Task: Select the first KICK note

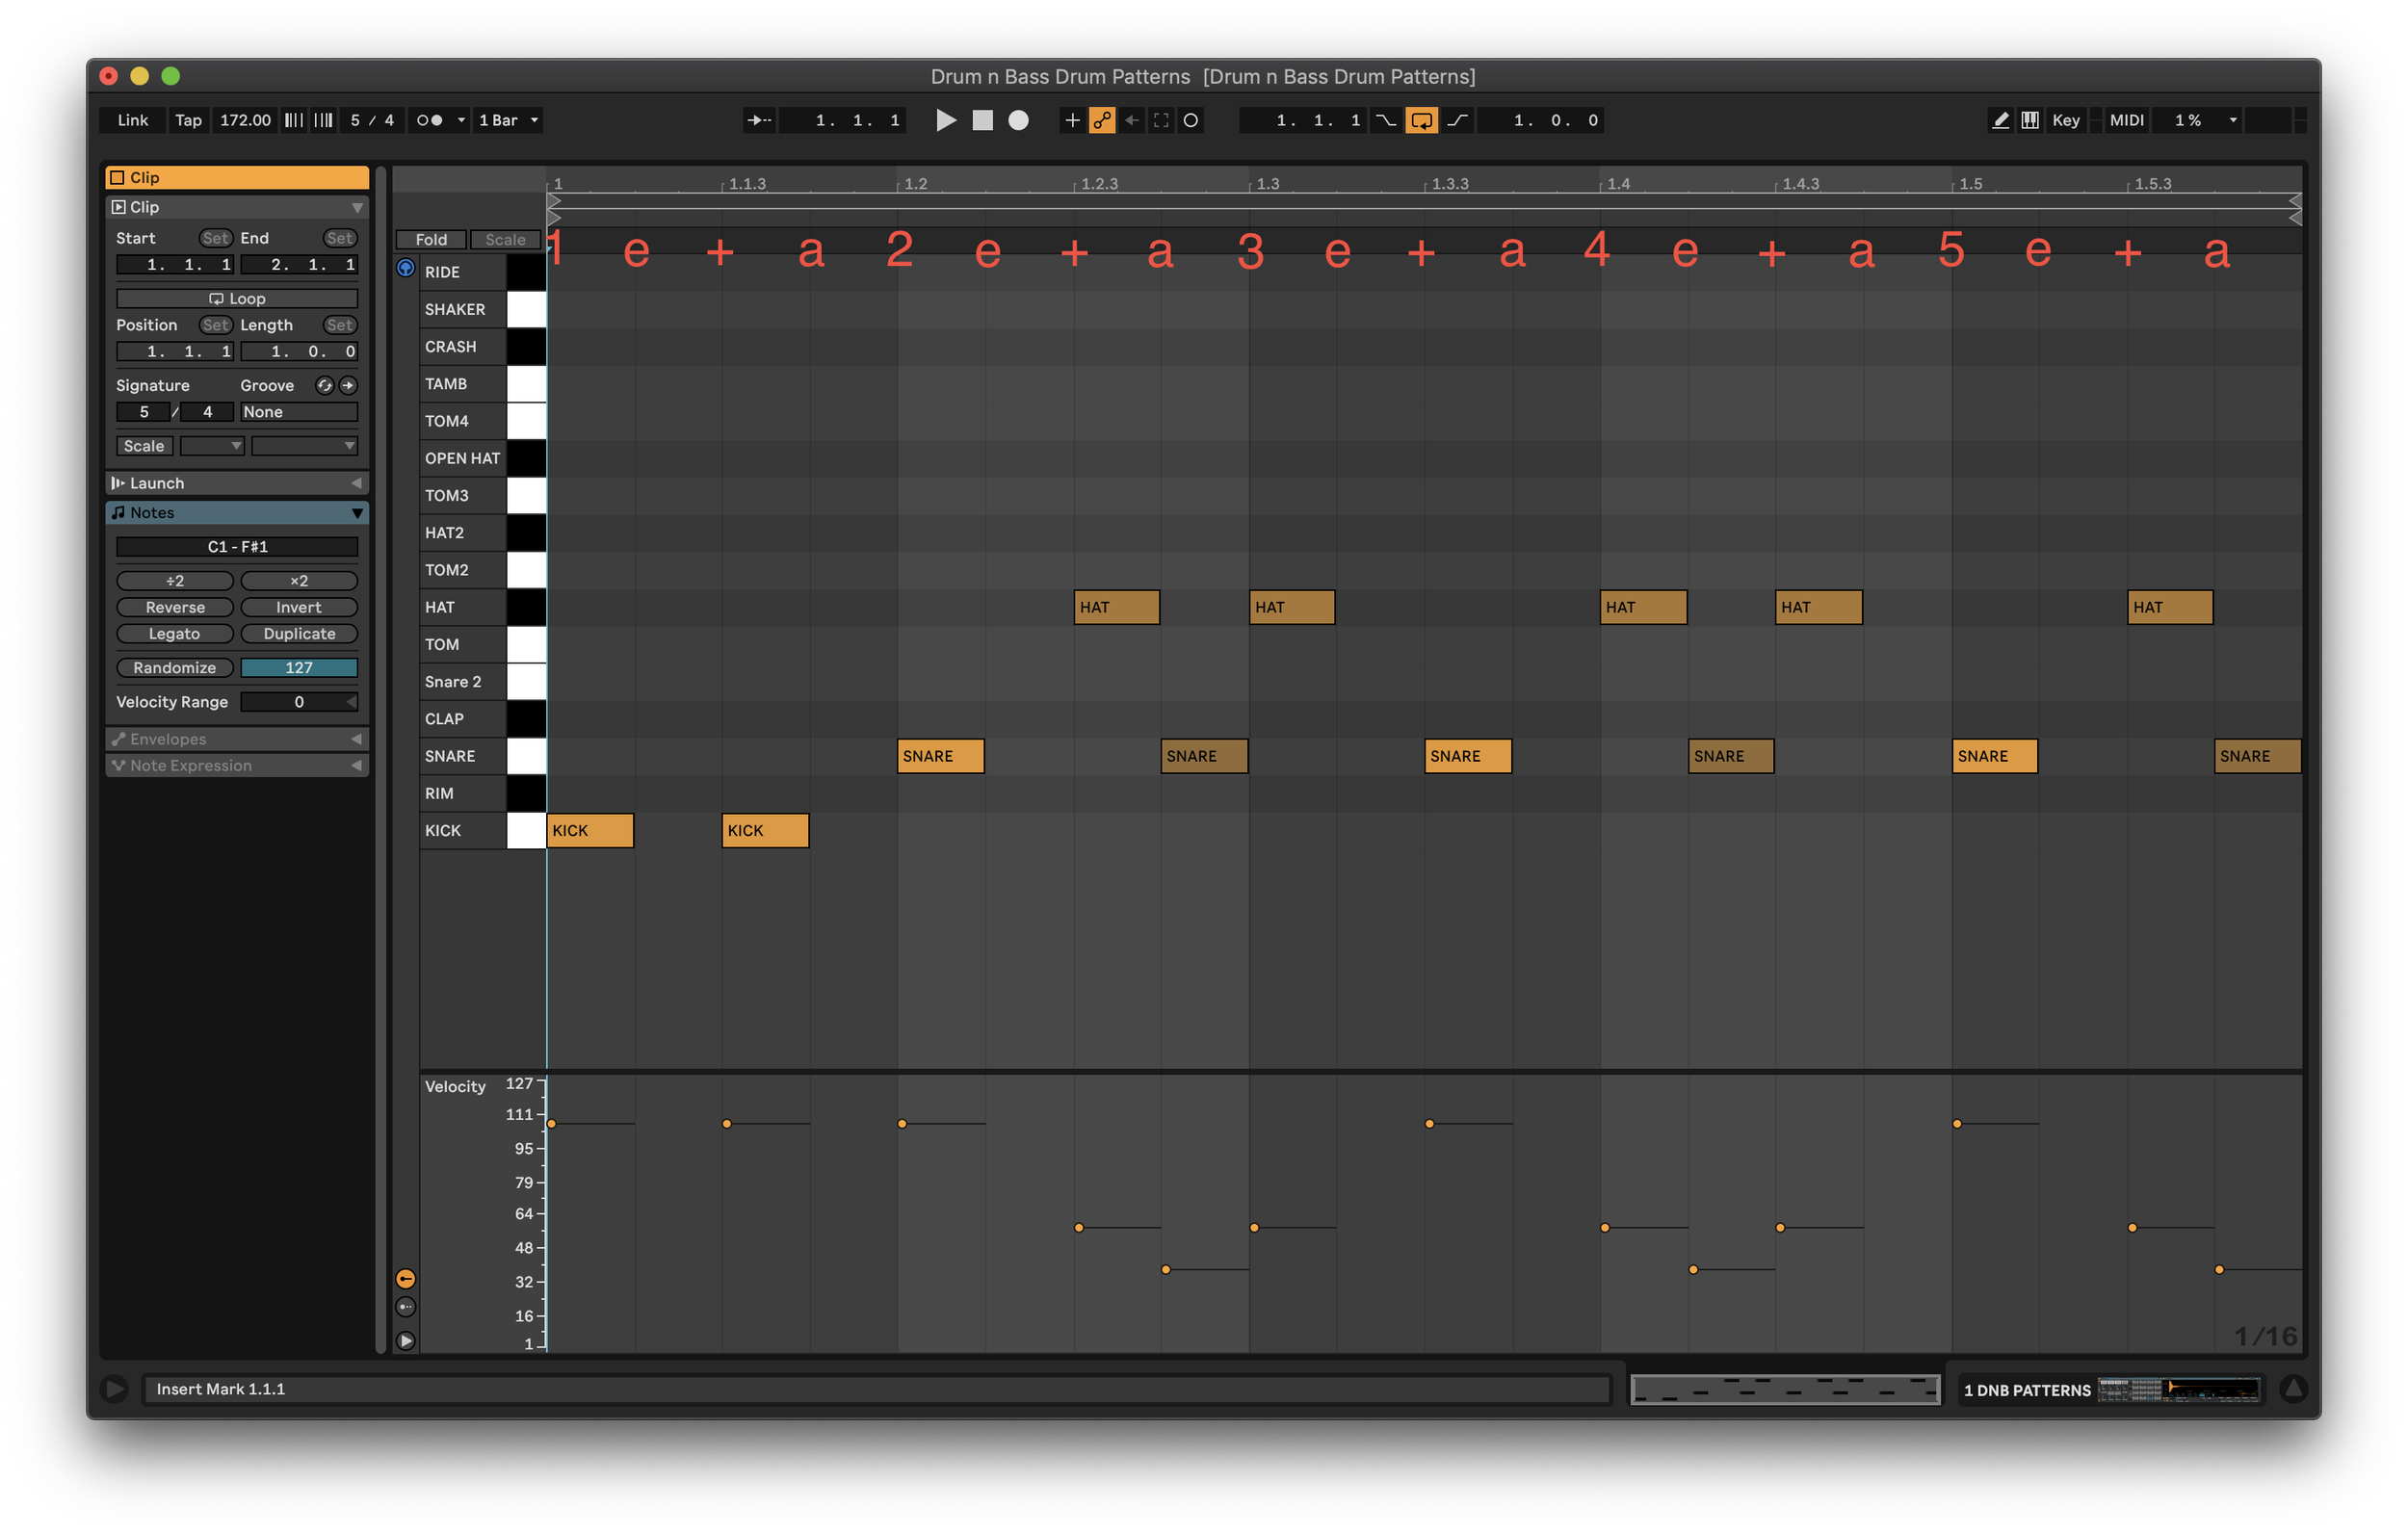Action: pyautogui.click(x=590, y=831)
